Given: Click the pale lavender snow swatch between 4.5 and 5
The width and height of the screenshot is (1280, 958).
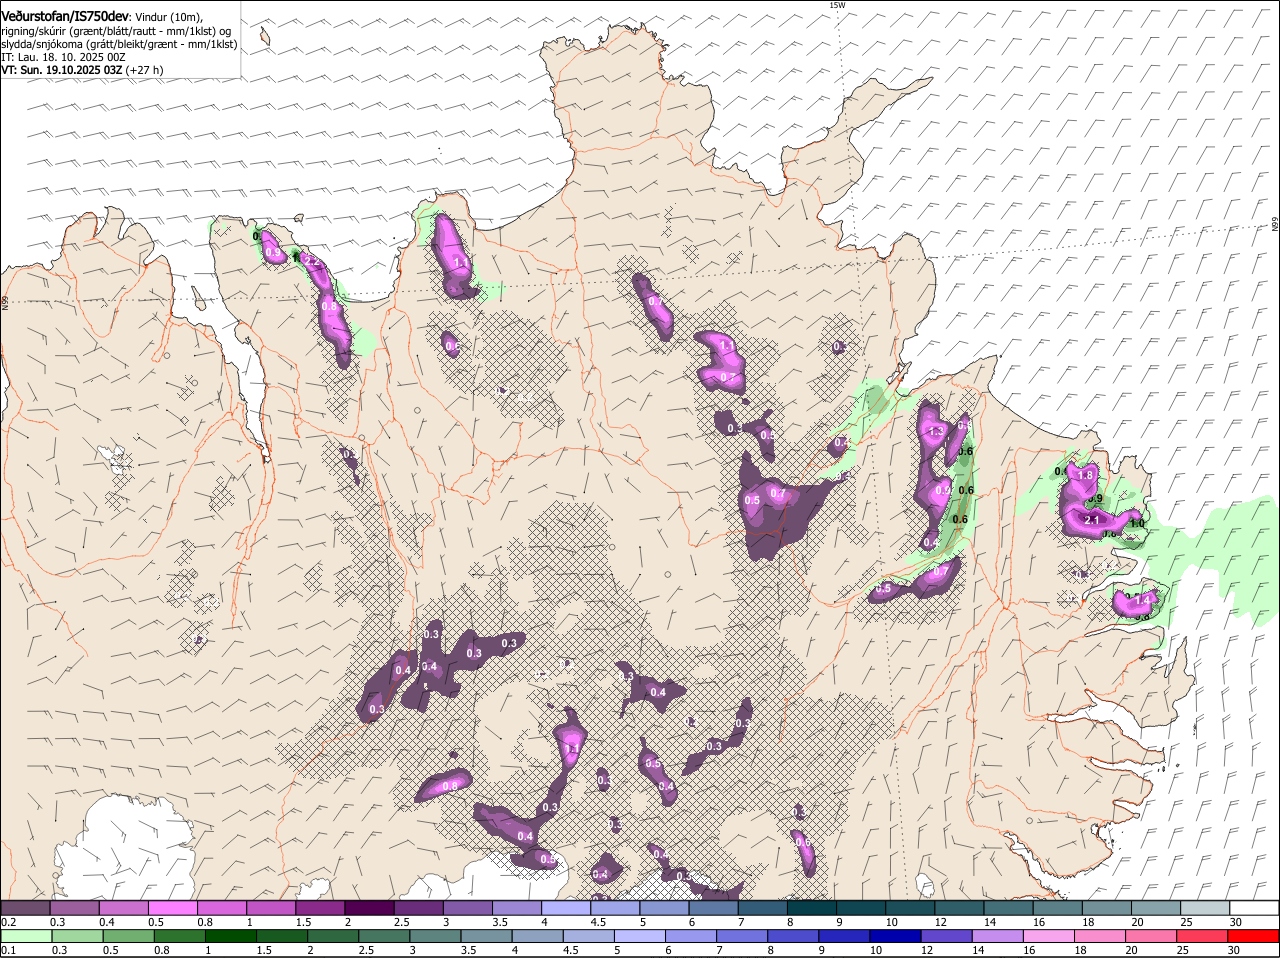Looking at the screenshot, I should click(614, 908).
